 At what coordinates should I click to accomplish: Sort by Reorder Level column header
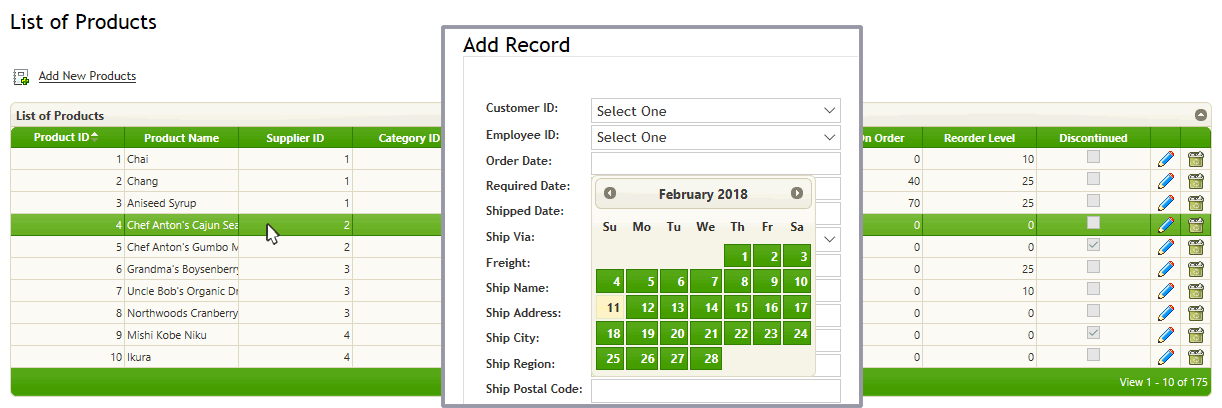click(979, 138)
